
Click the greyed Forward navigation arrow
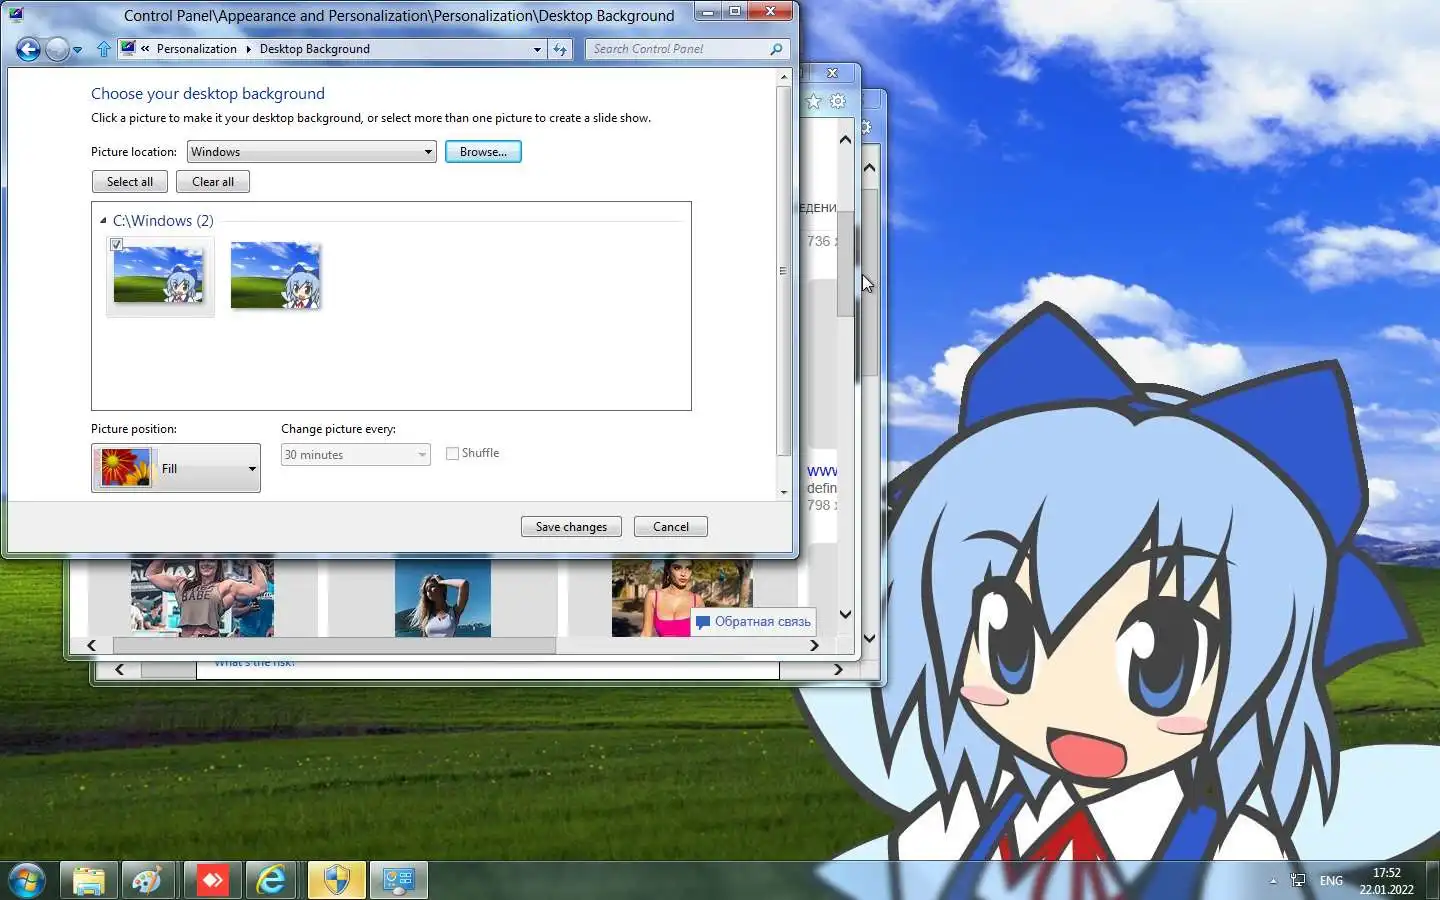[x=58, y=49]
